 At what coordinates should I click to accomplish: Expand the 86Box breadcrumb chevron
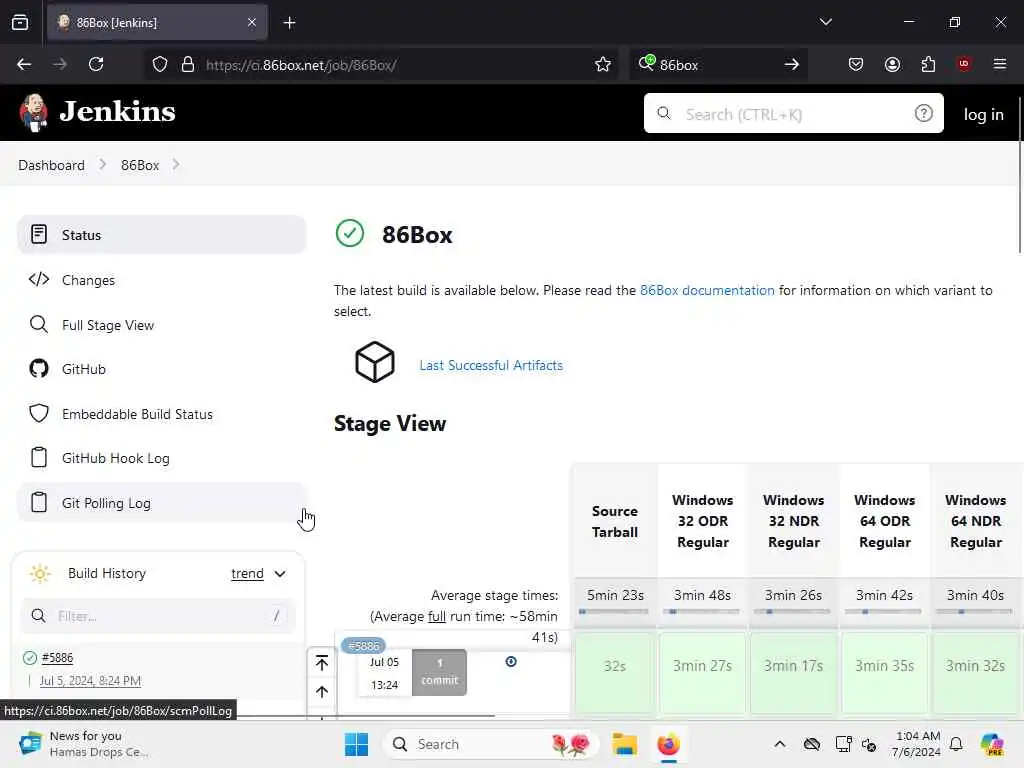[x=176, y=165]
